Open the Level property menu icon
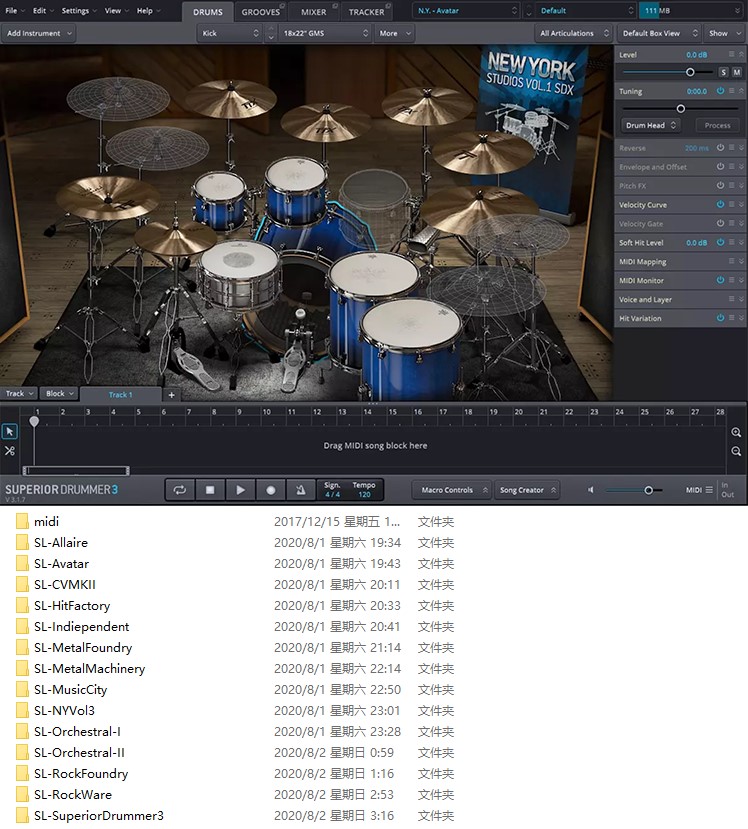Viewport: 748px width, 829px height. point(732,54)
